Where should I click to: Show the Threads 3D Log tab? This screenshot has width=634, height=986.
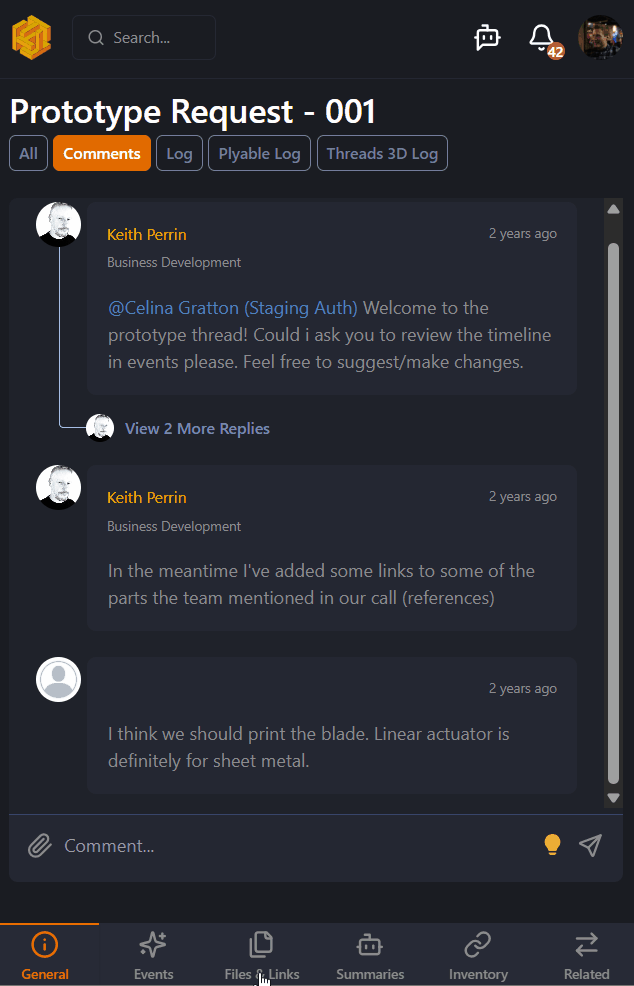tap(382, 154)
